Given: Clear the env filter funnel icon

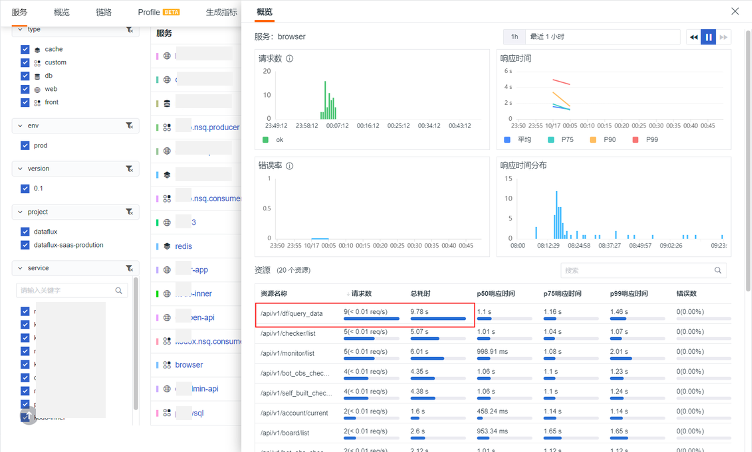Looking at the screenshot, I should [x=129, y=126].
